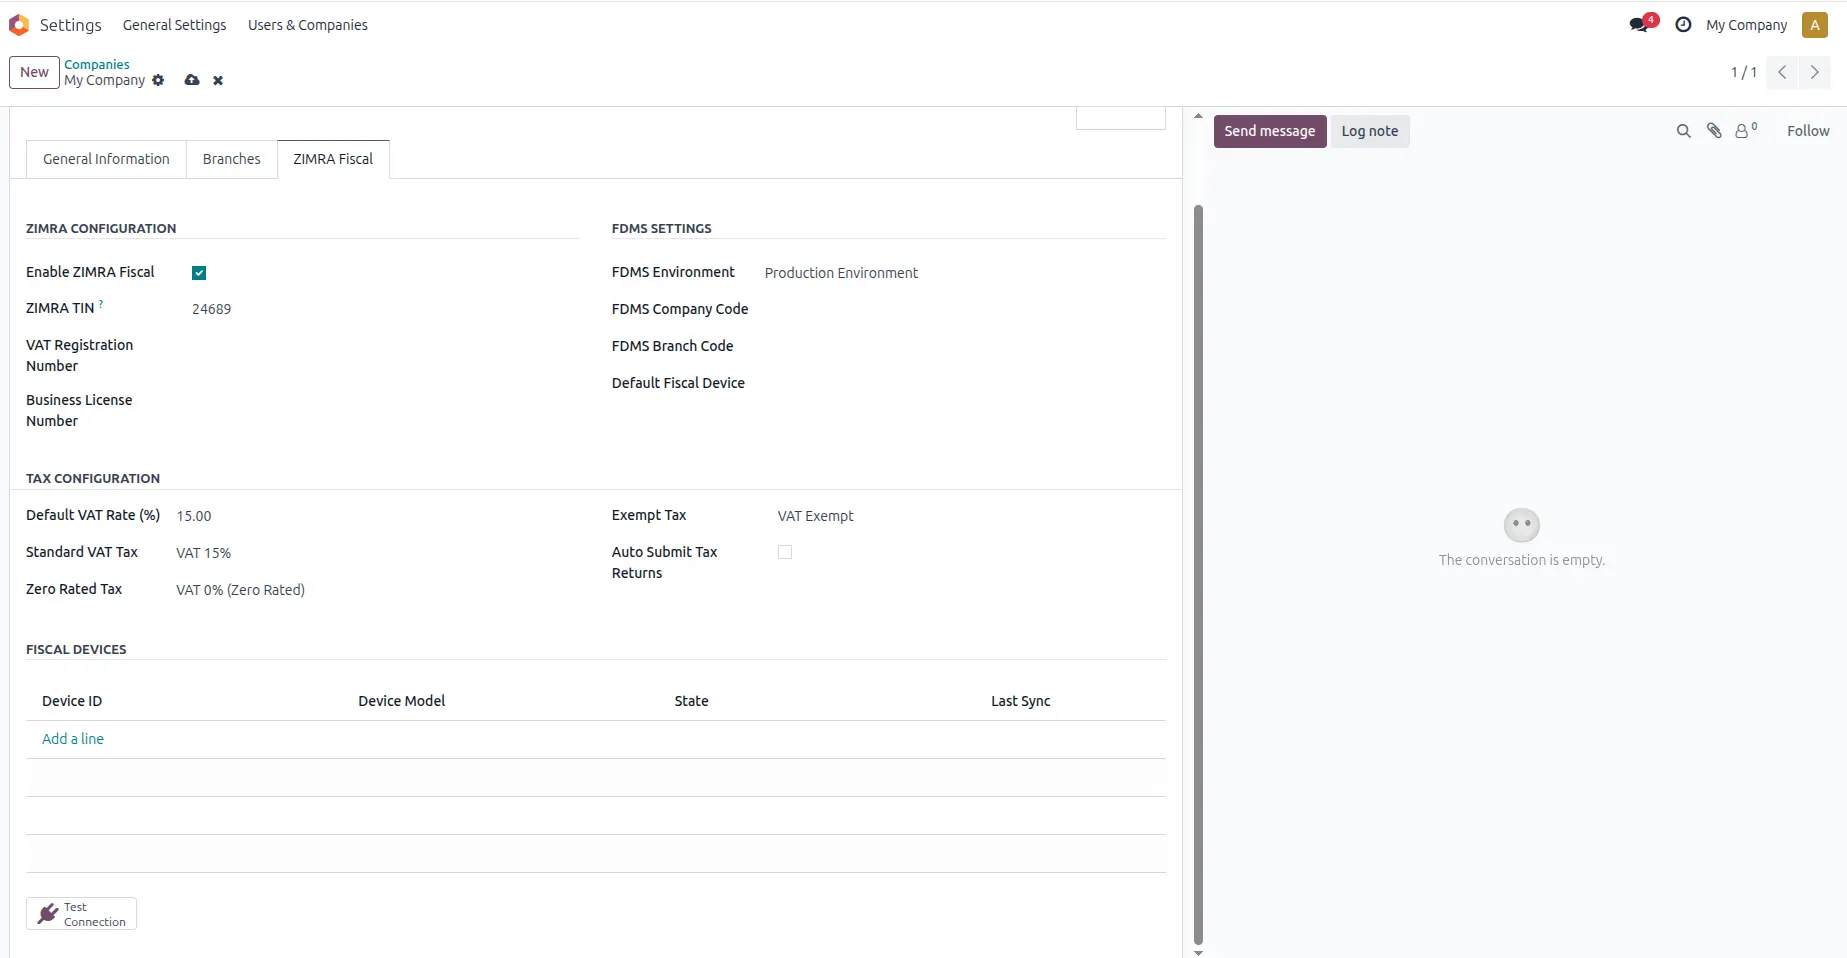The image size is (1847, 958).
Task: Discard changes with the X icon
Action: tap(218, 80)
